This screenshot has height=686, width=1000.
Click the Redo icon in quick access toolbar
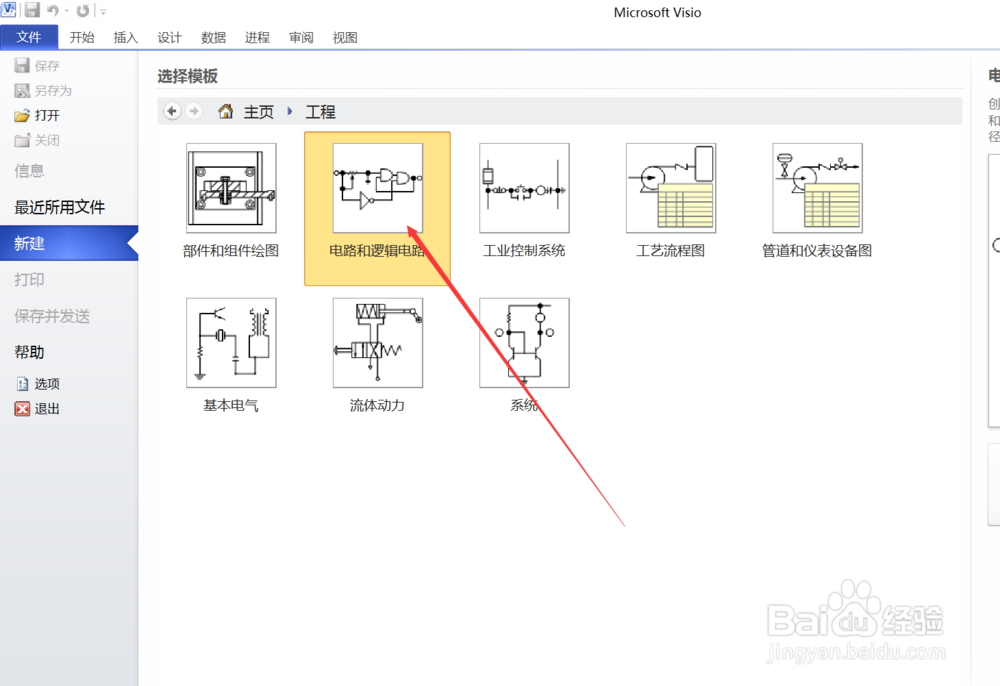[x=82, y=11]
